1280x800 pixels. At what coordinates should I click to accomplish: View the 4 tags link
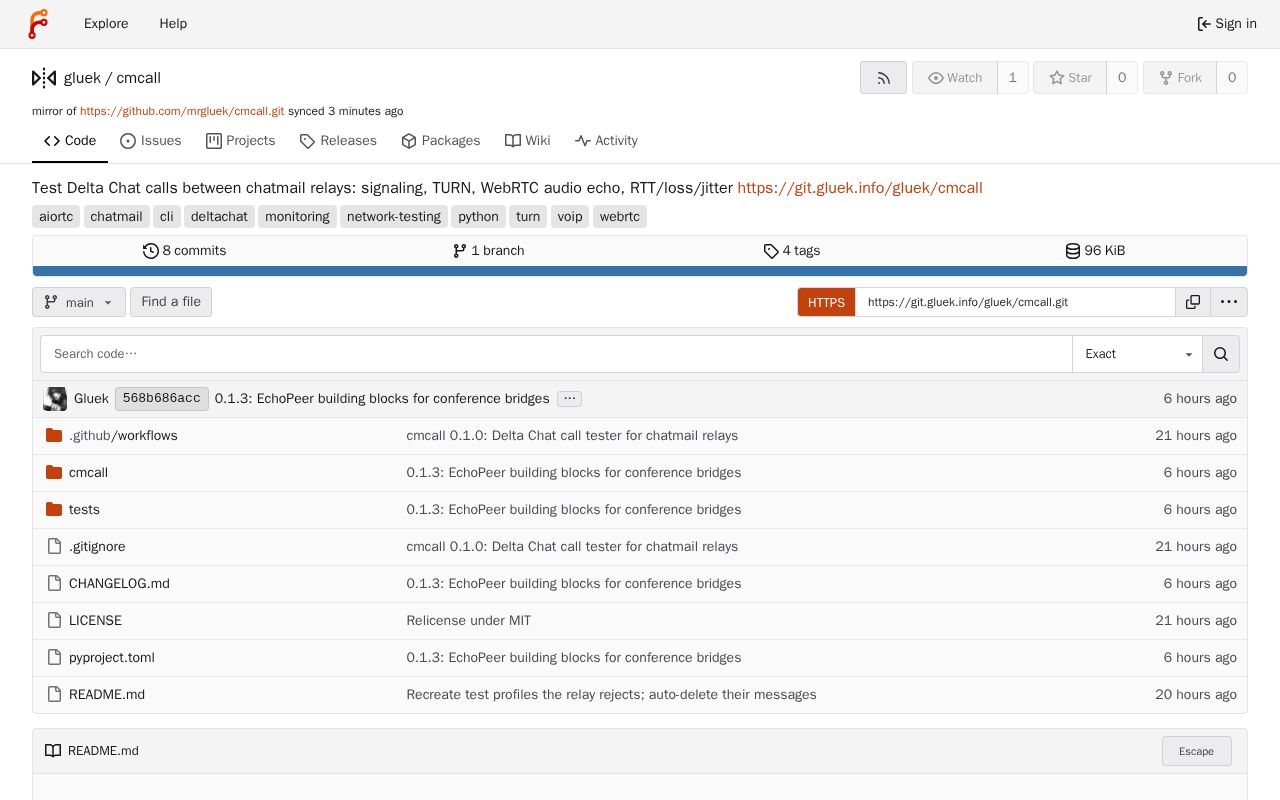pos(792,251)
